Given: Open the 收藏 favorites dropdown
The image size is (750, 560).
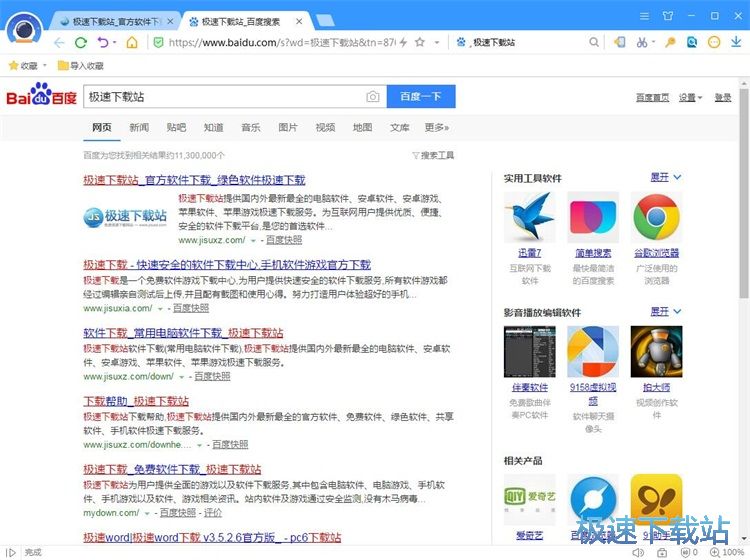Looking at the screenshot, I should [x=45, y=65].
